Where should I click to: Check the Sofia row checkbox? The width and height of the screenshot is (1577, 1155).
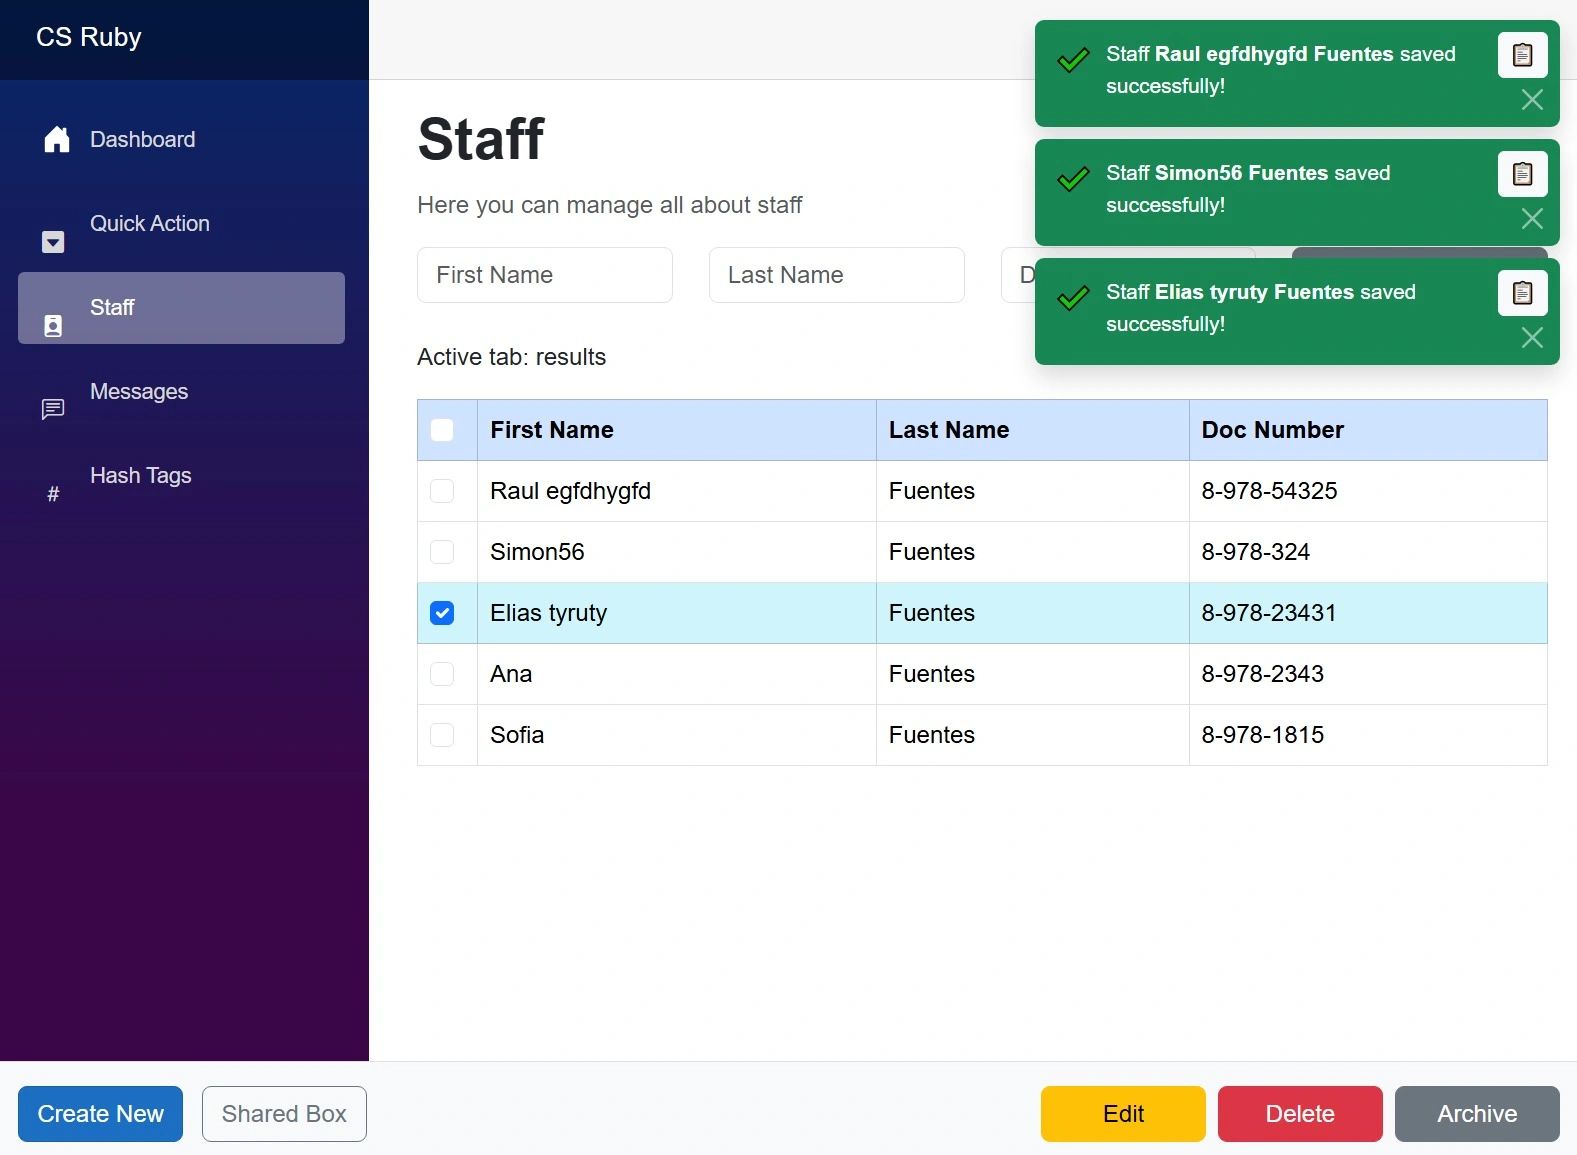click(x=442, y=735)
